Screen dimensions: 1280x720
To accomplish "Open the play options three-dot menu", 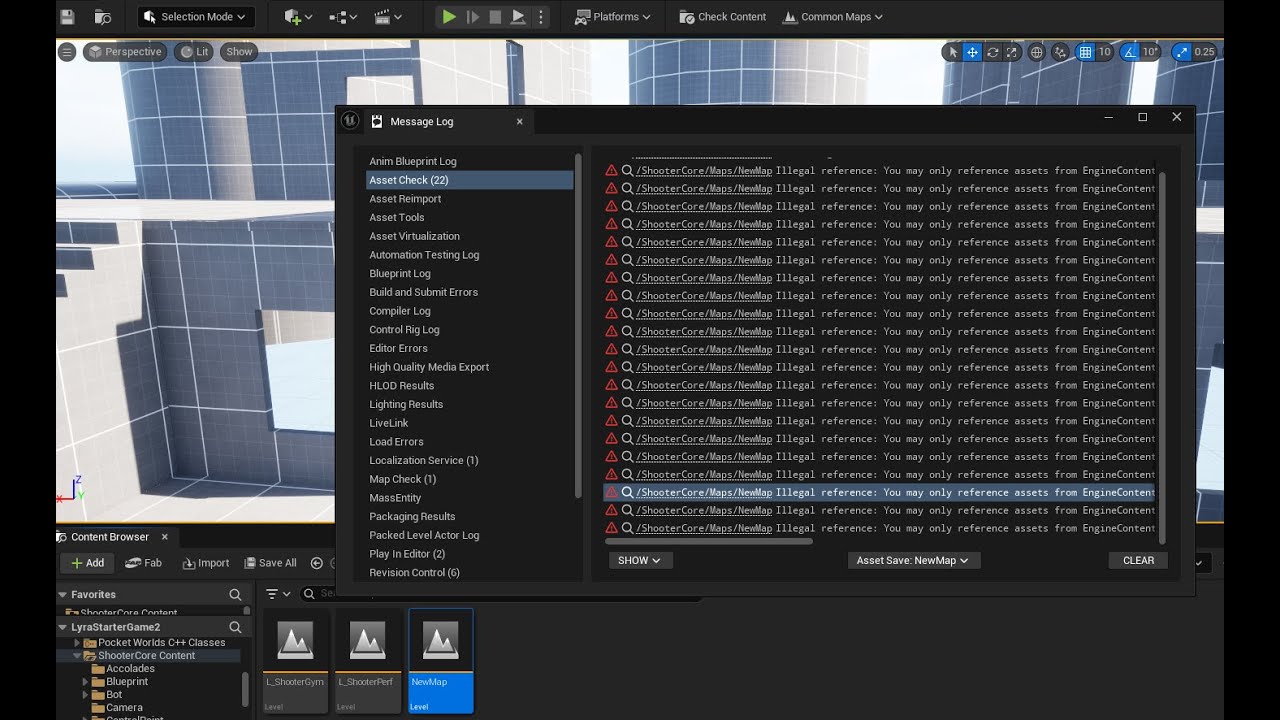I will (541, 17).
